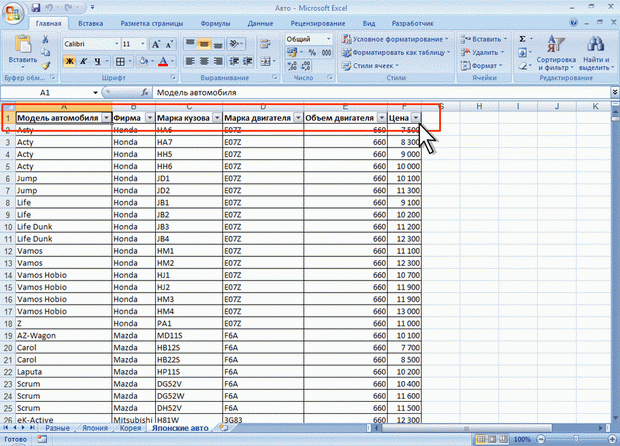Open filter dropdown for Марка двигателя
Screen dimensions: 620x446
pos(298,118)
